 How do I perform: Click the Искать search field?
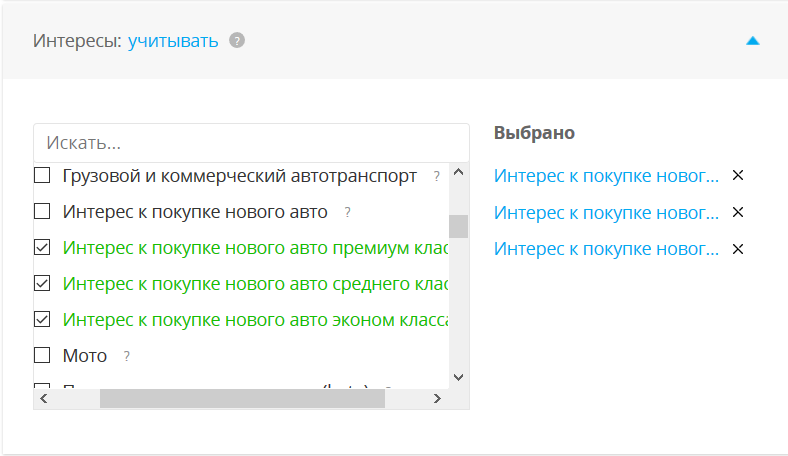(x=250, y=143)
